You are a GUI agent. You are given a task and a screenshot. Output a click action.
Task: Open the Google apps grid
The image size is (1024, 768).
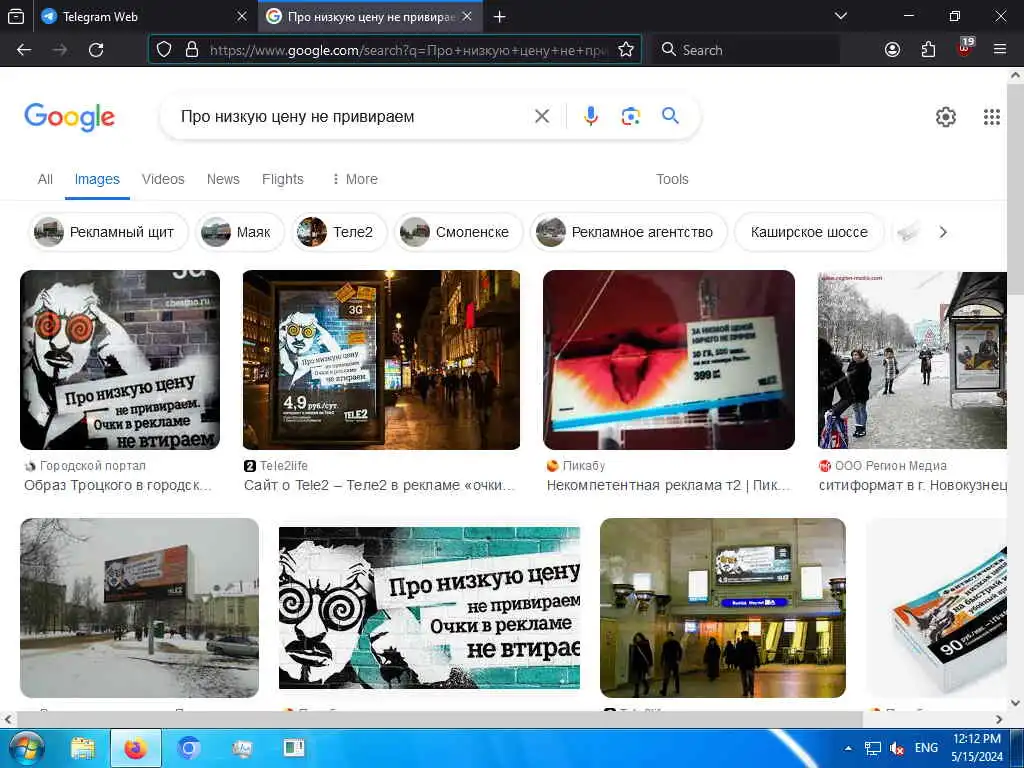pyautogui.click(x=992, y=117)
